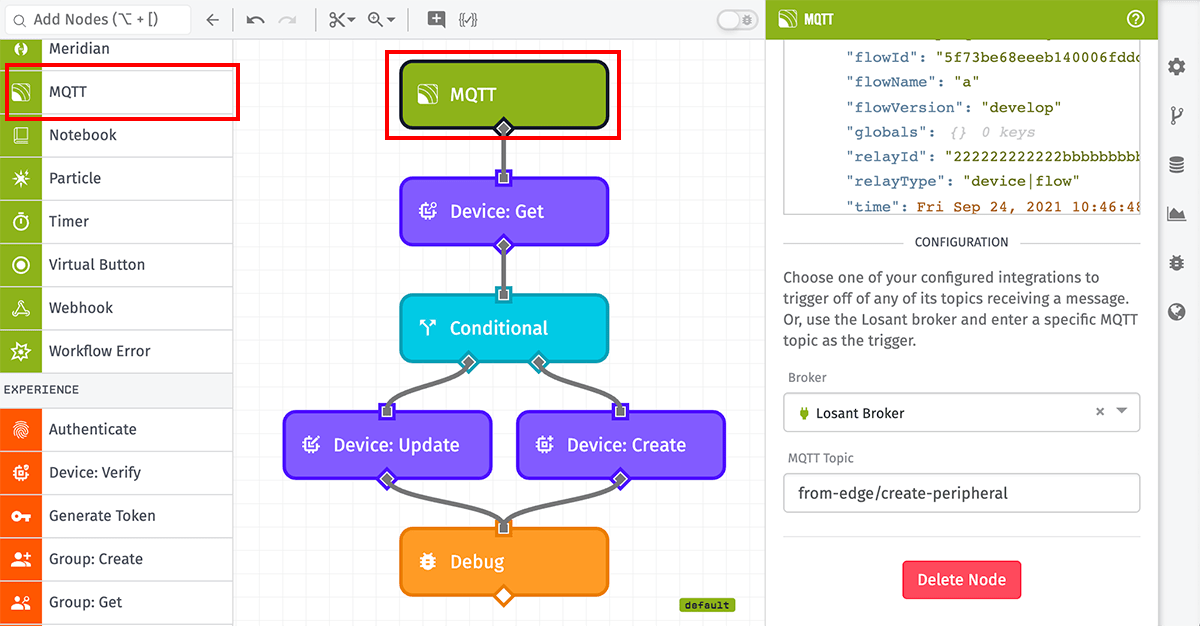The image size is (1200, 626).
Task: Open debug bug icon tab
Action: coord(1177,263)
